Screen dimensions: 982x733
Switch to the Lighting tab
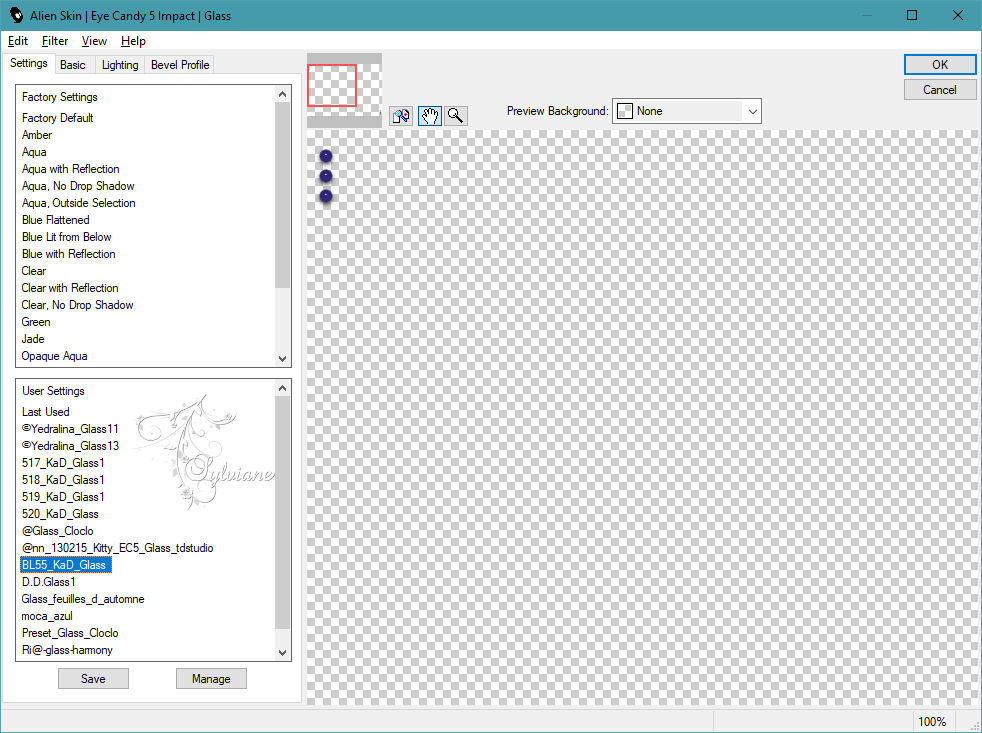pyautogui.click(x=120, y=65)
